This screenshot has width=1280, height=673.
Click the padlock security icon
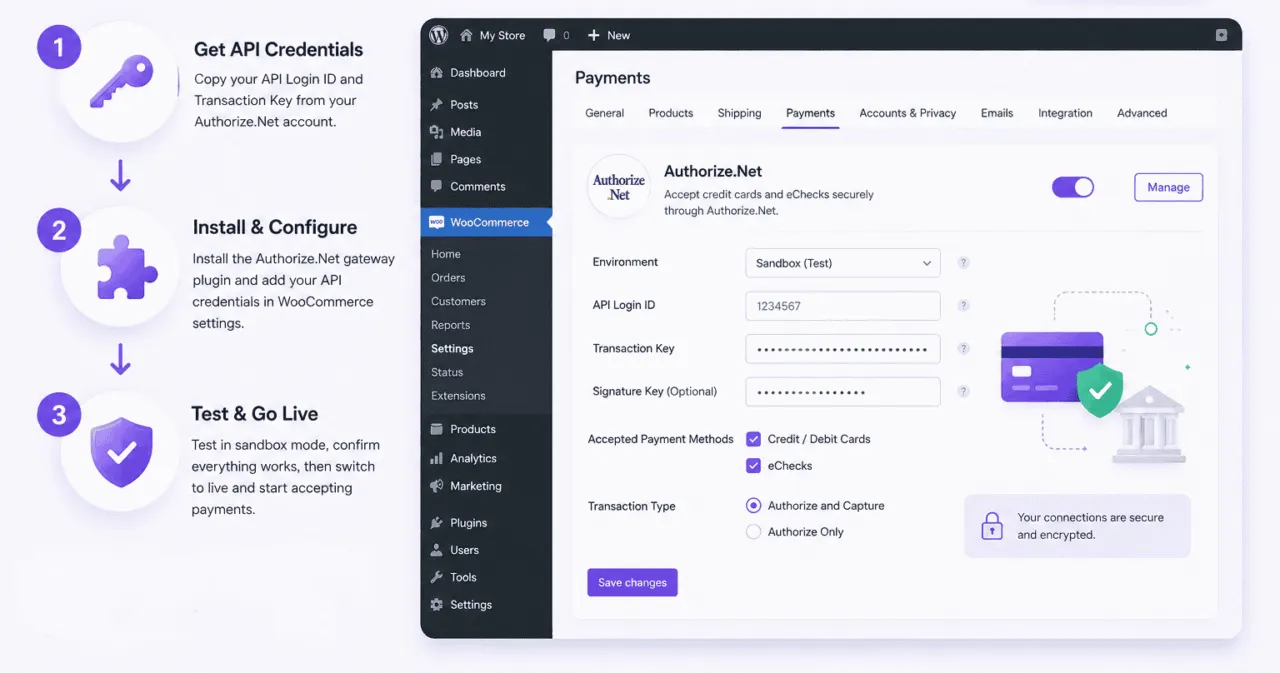(991, 526)
